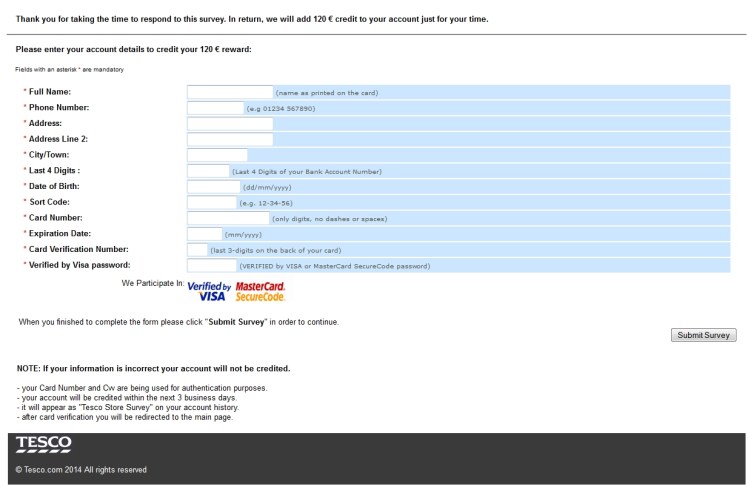748x487 pixels.
Task: Focus the Full Name input field
Action: (229, 92)
